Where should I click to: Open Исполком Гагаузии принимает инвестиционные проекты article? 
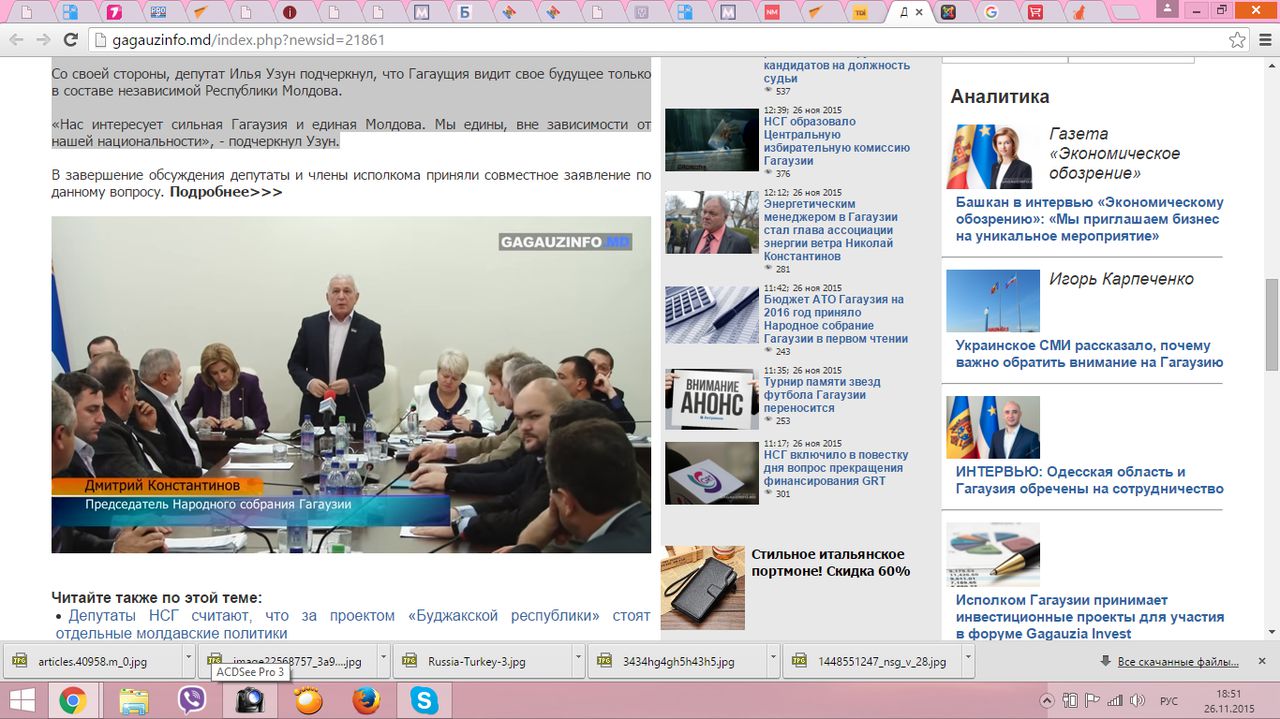click(1089, 617)
